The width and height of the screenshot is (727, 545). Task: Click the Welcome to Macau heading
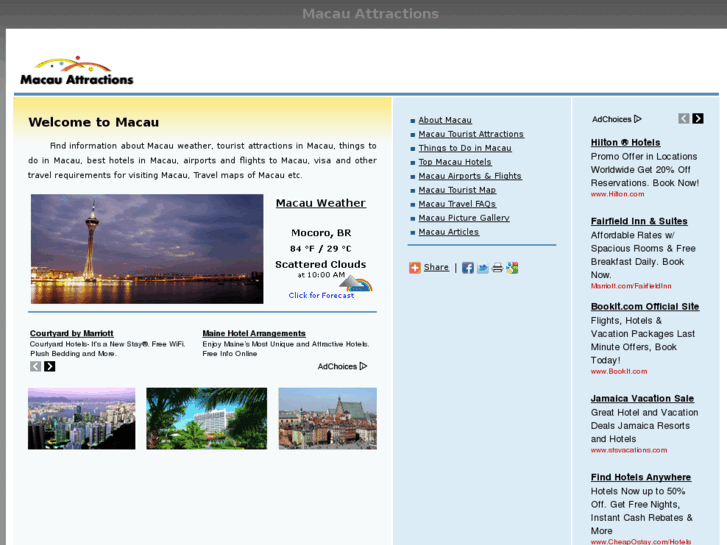click(94, 122)
